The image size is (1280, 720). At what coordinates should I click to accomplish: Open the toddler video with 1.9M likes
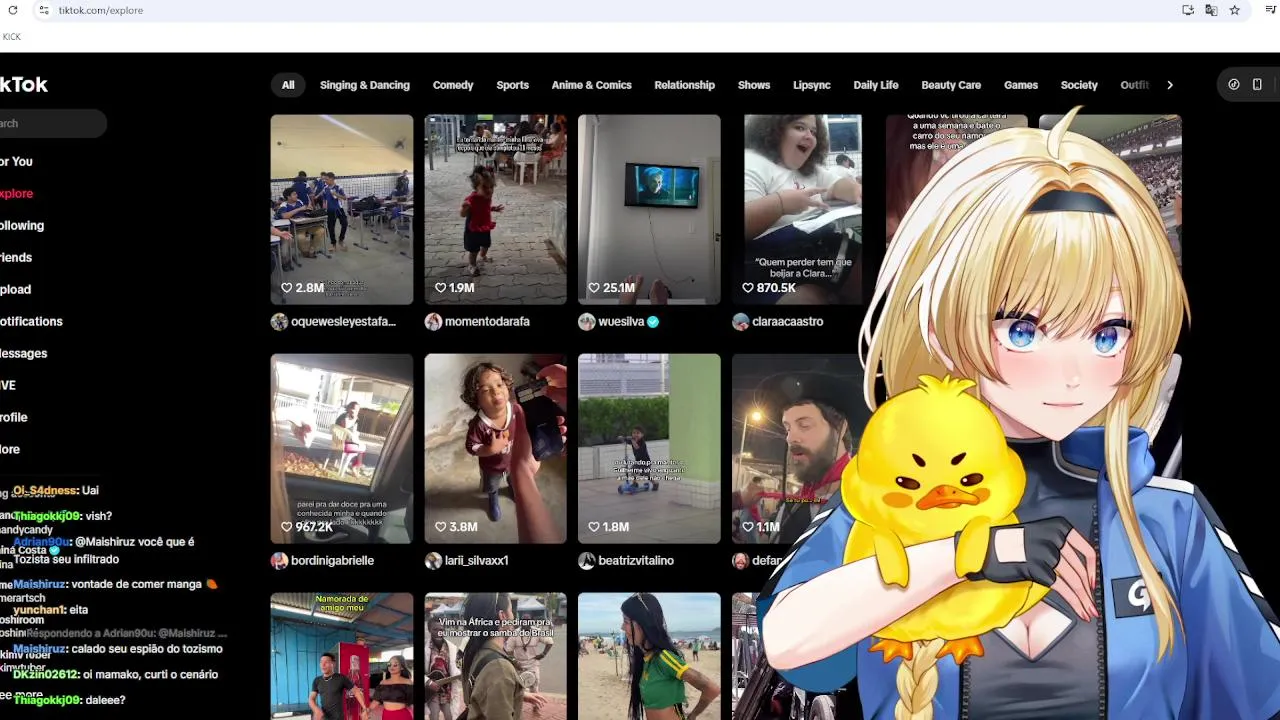[x=495, y=209]
